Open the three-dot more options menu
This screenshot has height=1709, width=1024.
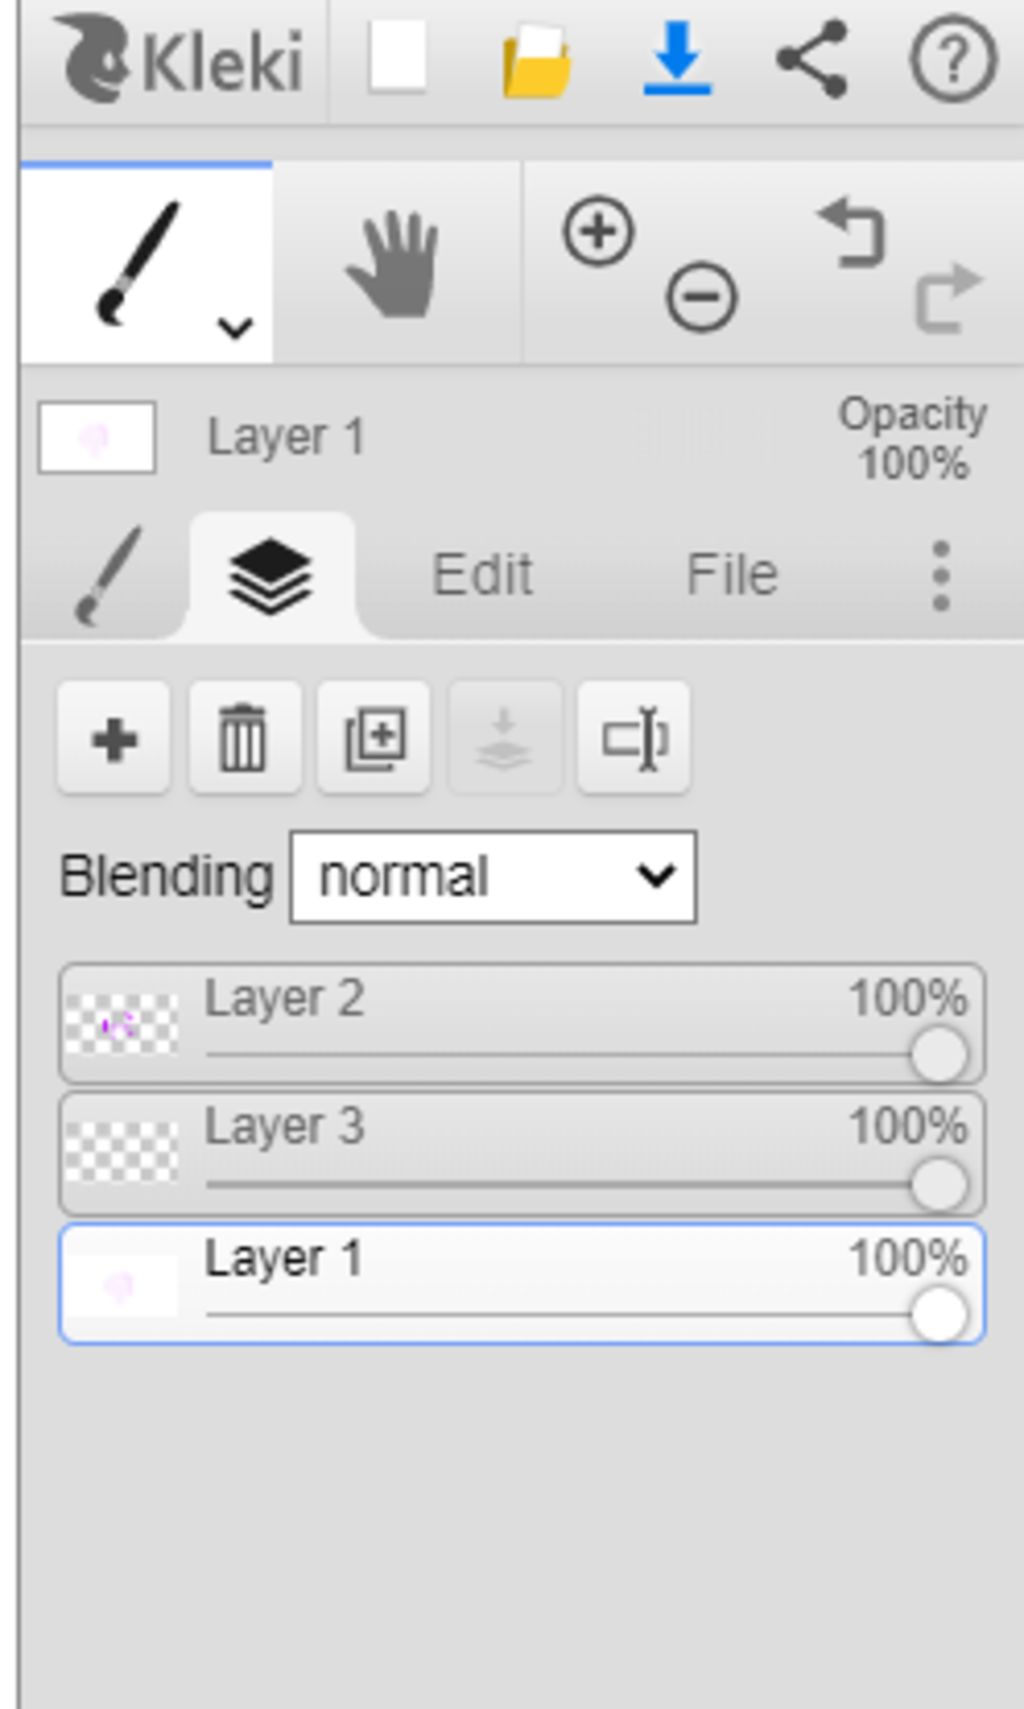(x=940, y=576)
